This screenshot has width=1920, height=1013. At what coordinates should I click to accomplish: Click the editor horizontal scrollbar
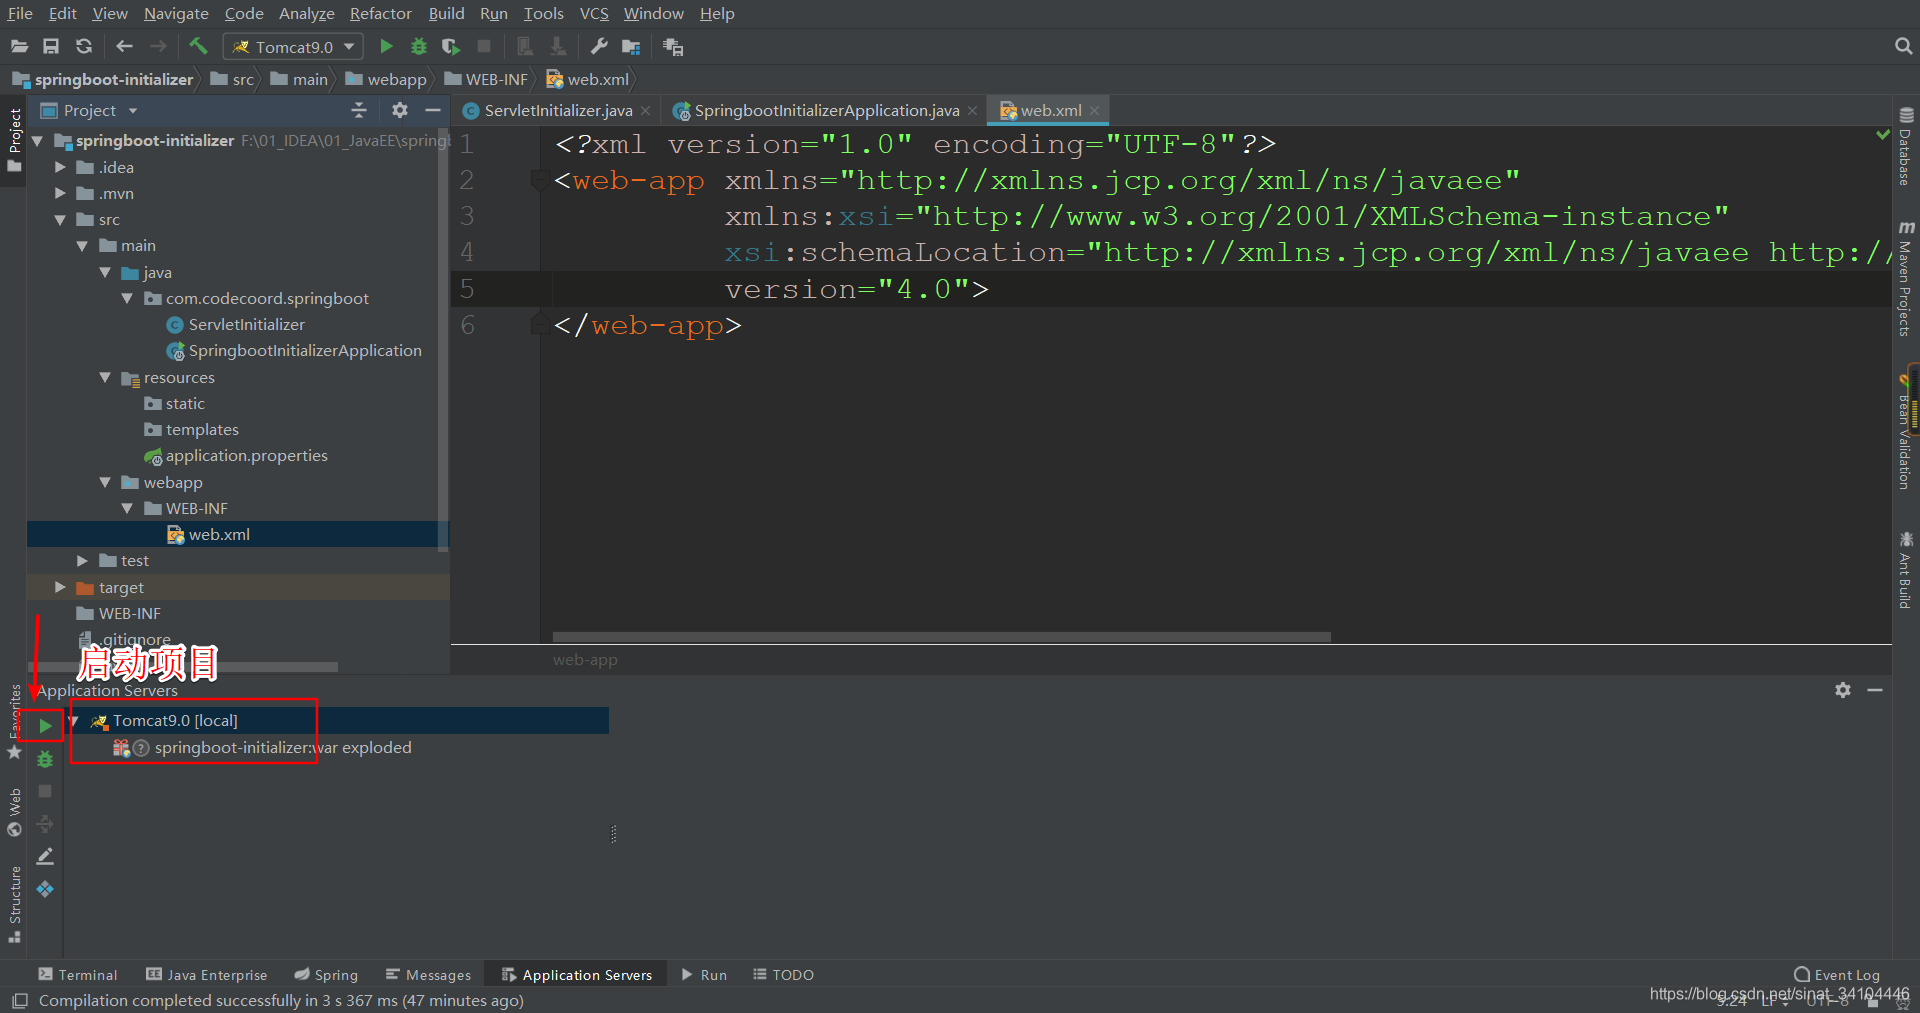coord(941,637)
